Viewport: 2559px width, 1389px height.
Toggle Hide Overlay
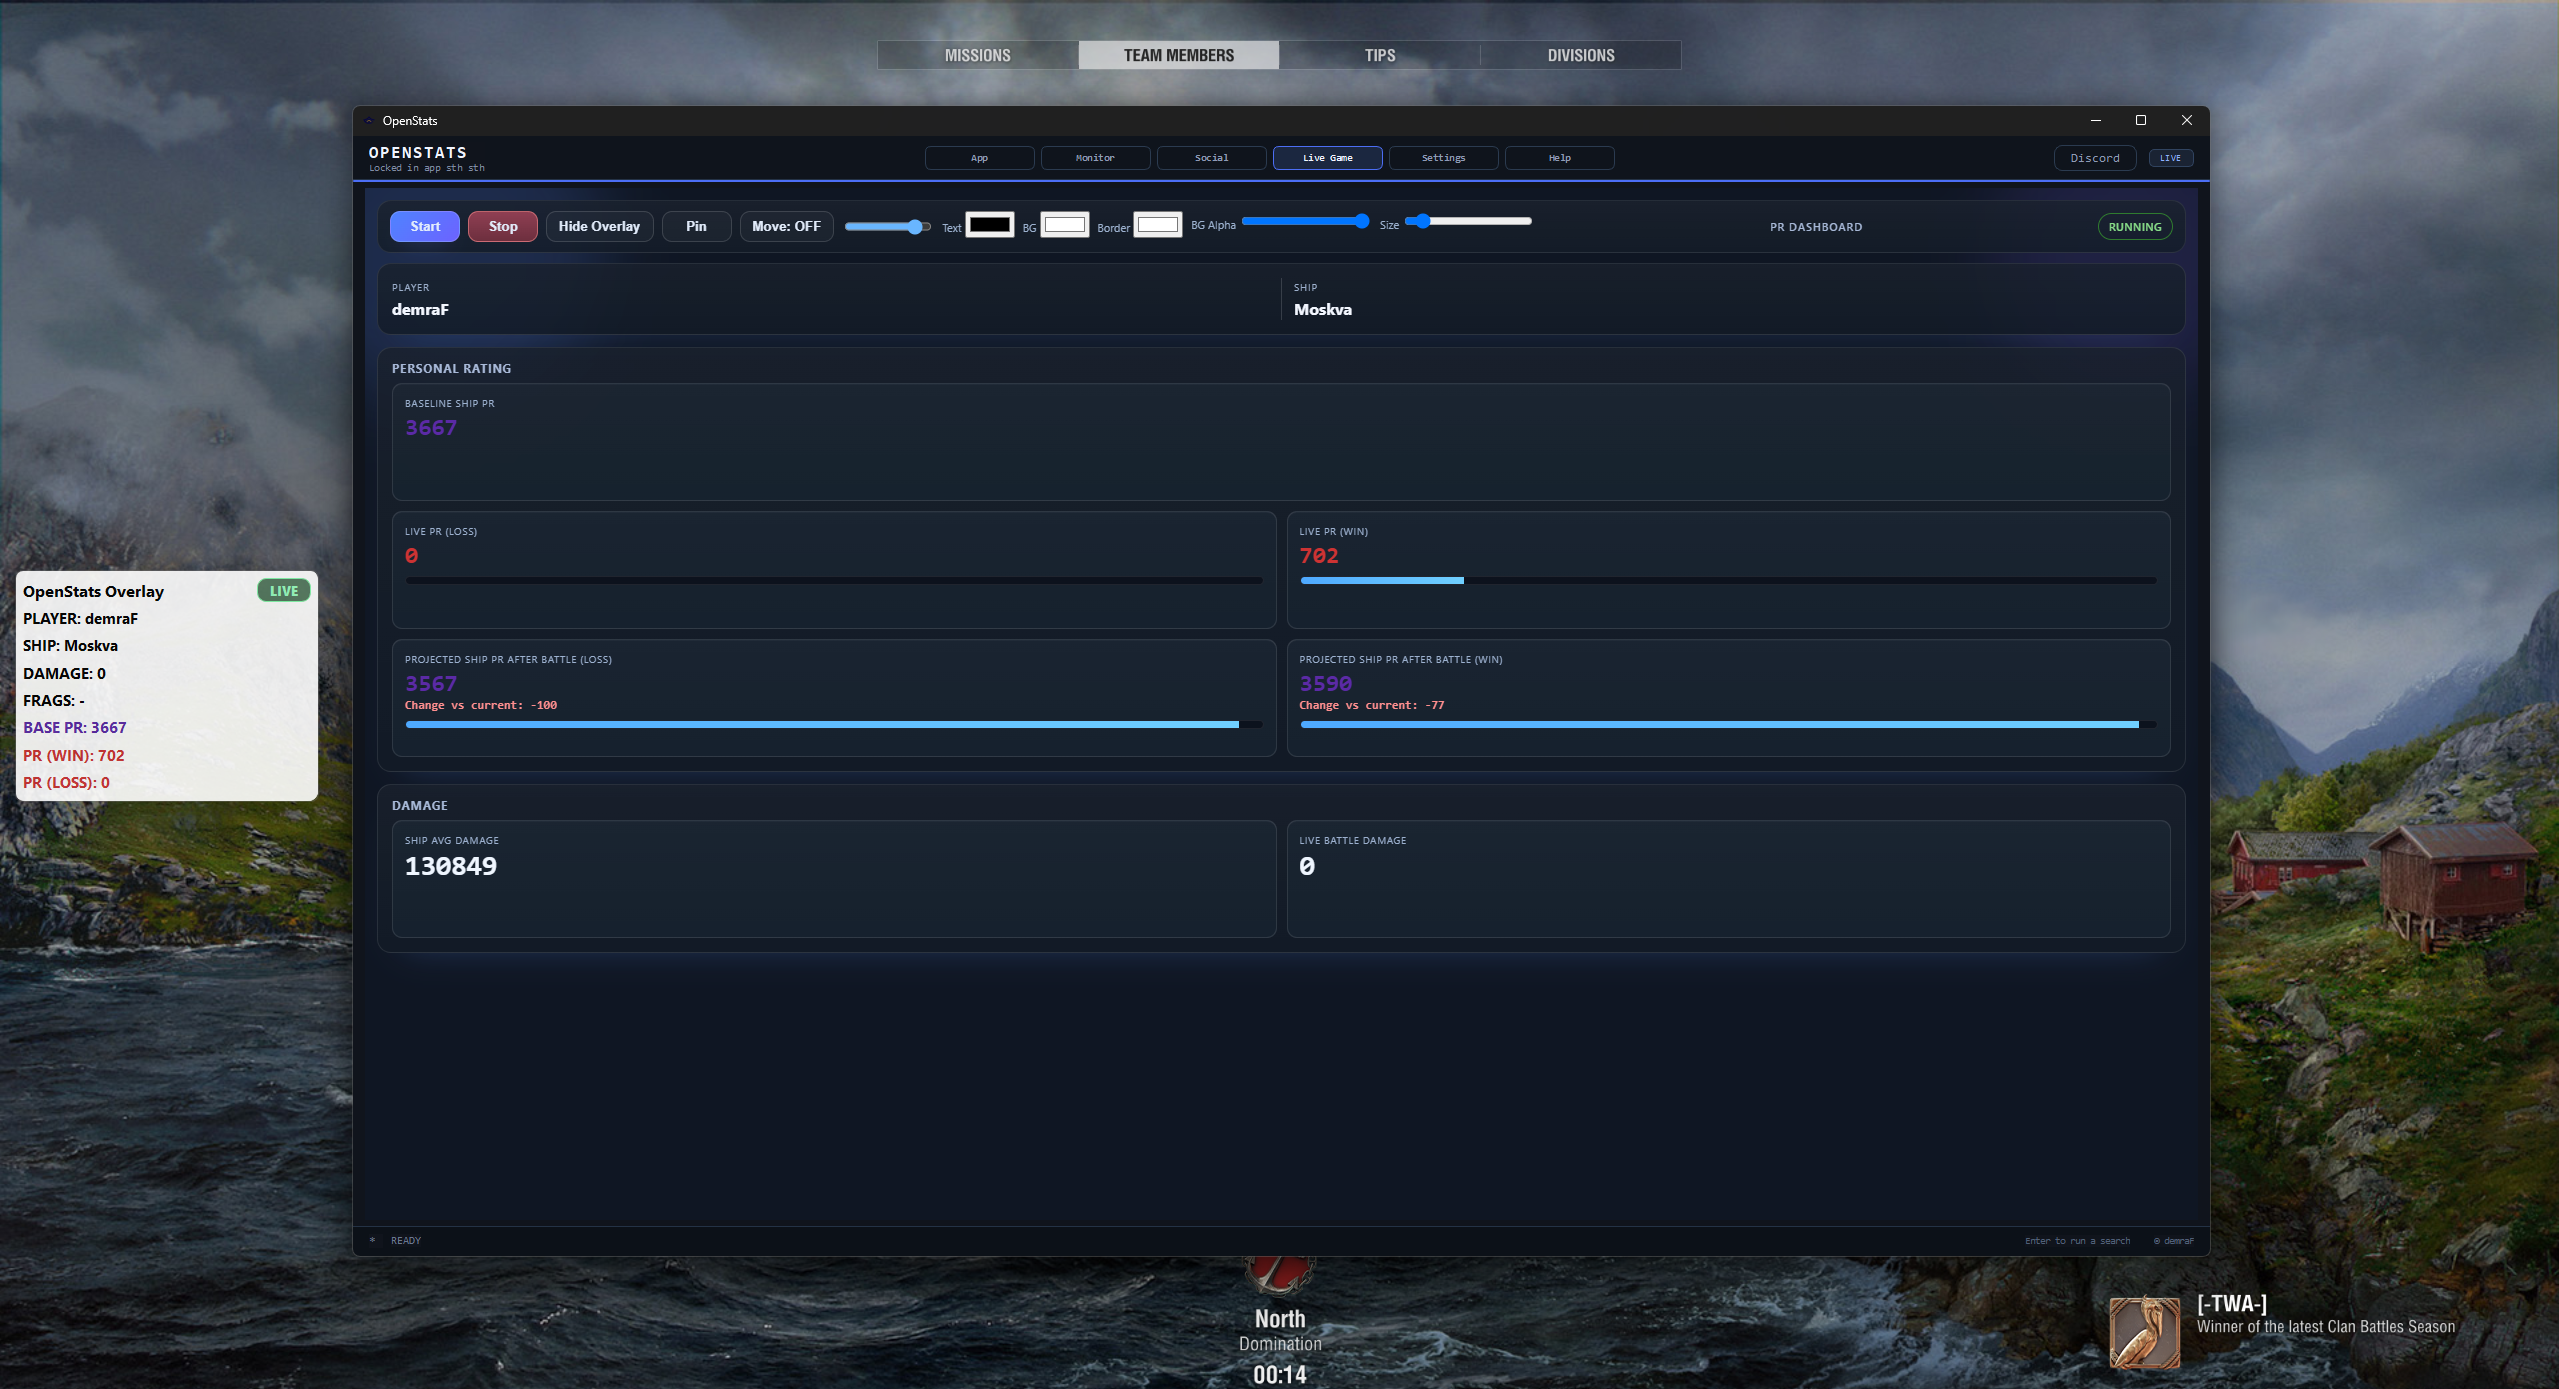pyautogui.click(x=599, y=226)
